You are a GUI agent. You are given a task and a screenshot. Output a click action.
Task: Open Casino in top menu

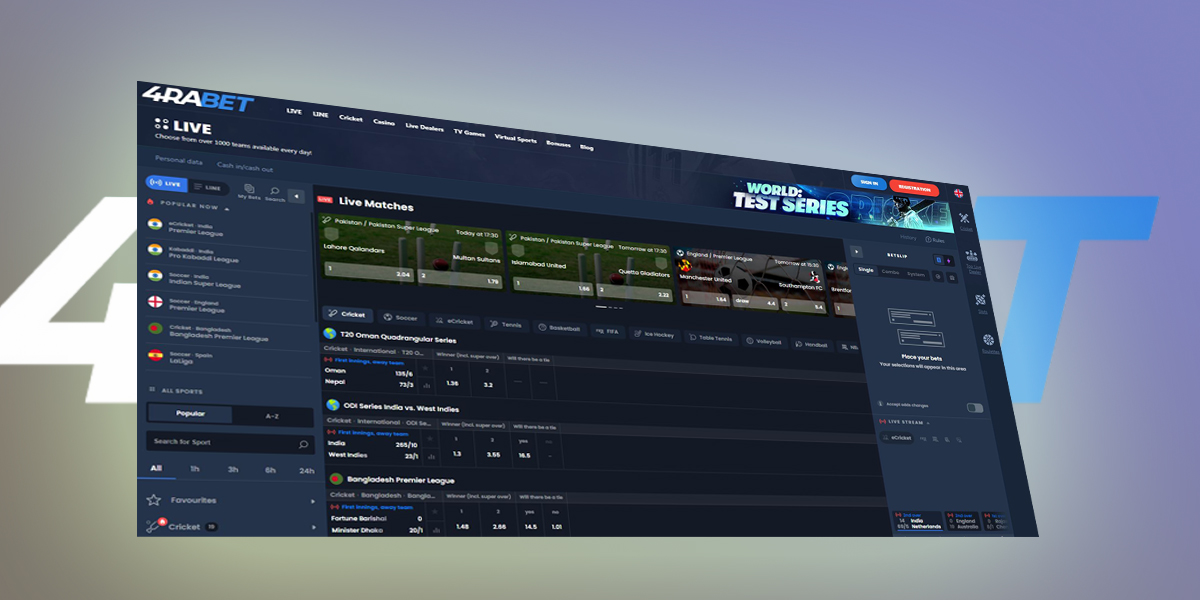tap(384, 121)
